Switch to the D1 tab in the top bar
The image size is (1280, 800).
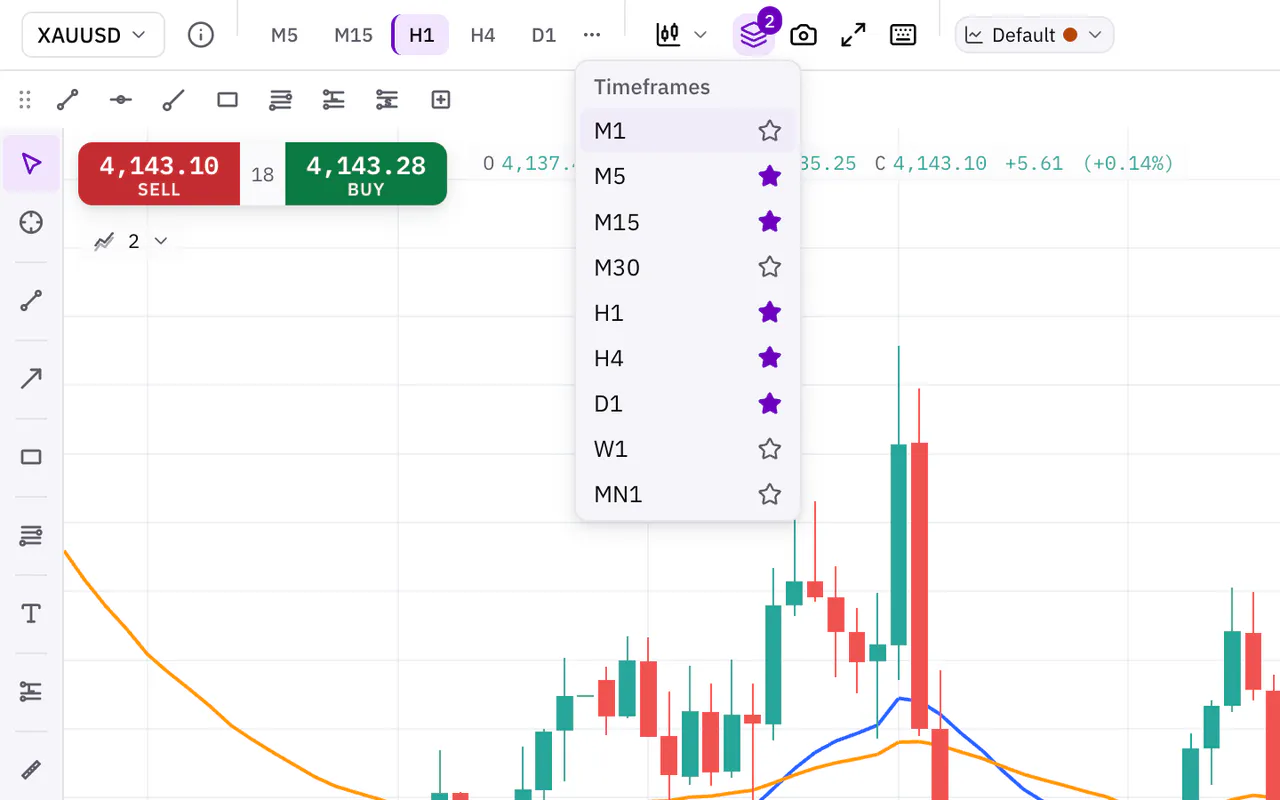pyautogui.click(x=543, y=35)
